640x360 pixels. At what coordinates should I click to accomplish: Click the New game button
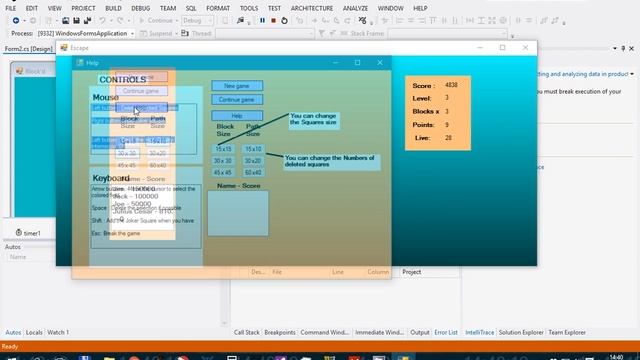237,86
